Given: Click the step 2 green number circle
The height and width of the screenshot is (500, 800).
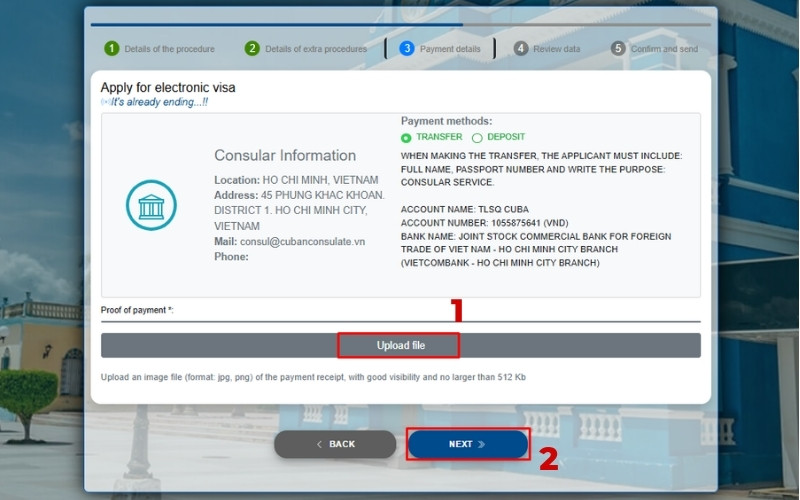Looking at the screenshot, I should point(252,48).
